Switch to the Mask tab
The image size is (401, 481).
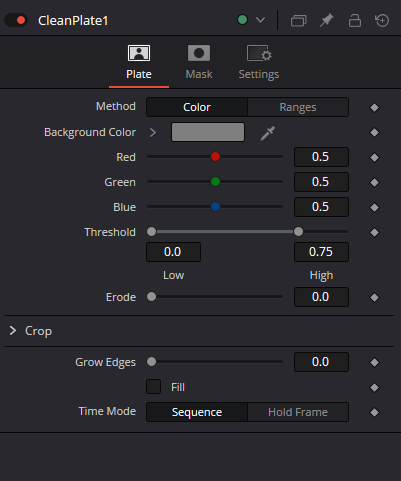point(199,63)
